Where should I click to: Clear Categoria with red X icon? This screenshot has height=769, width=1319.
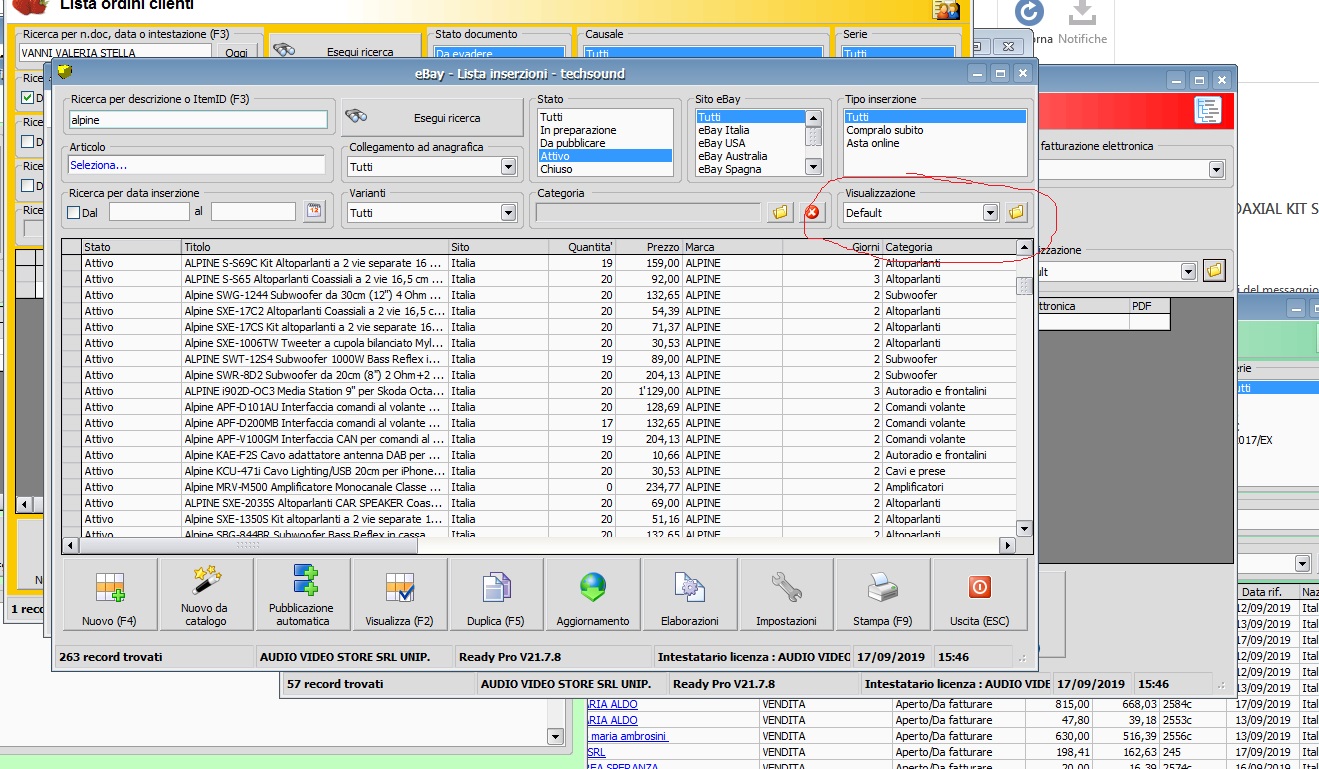tap(812, 212)
